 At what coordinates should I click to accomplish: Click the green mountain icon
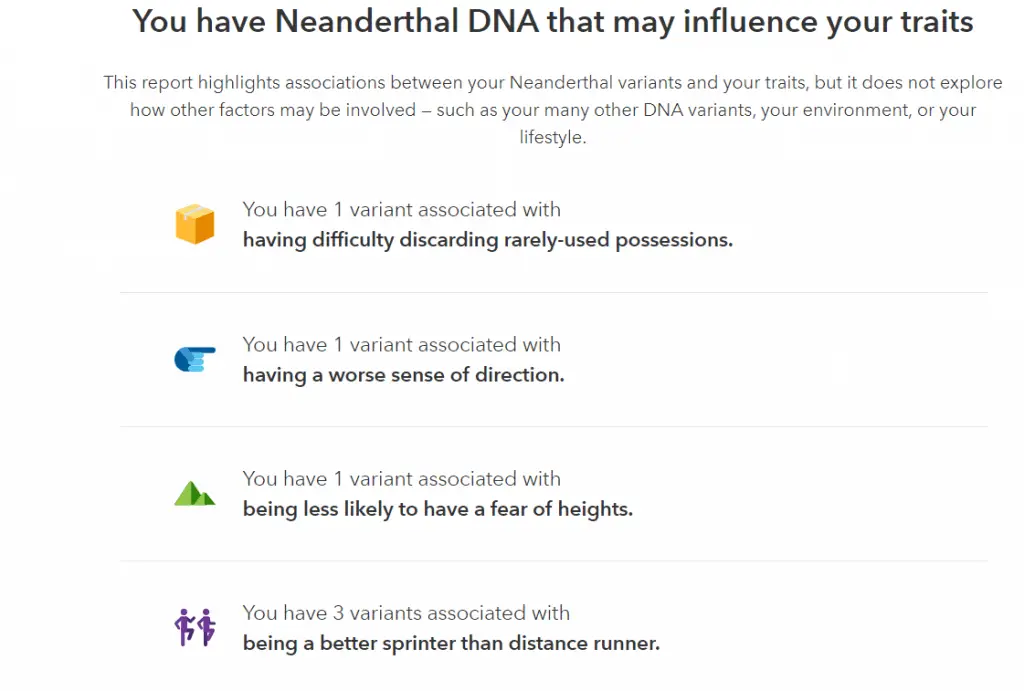[195, 494]
